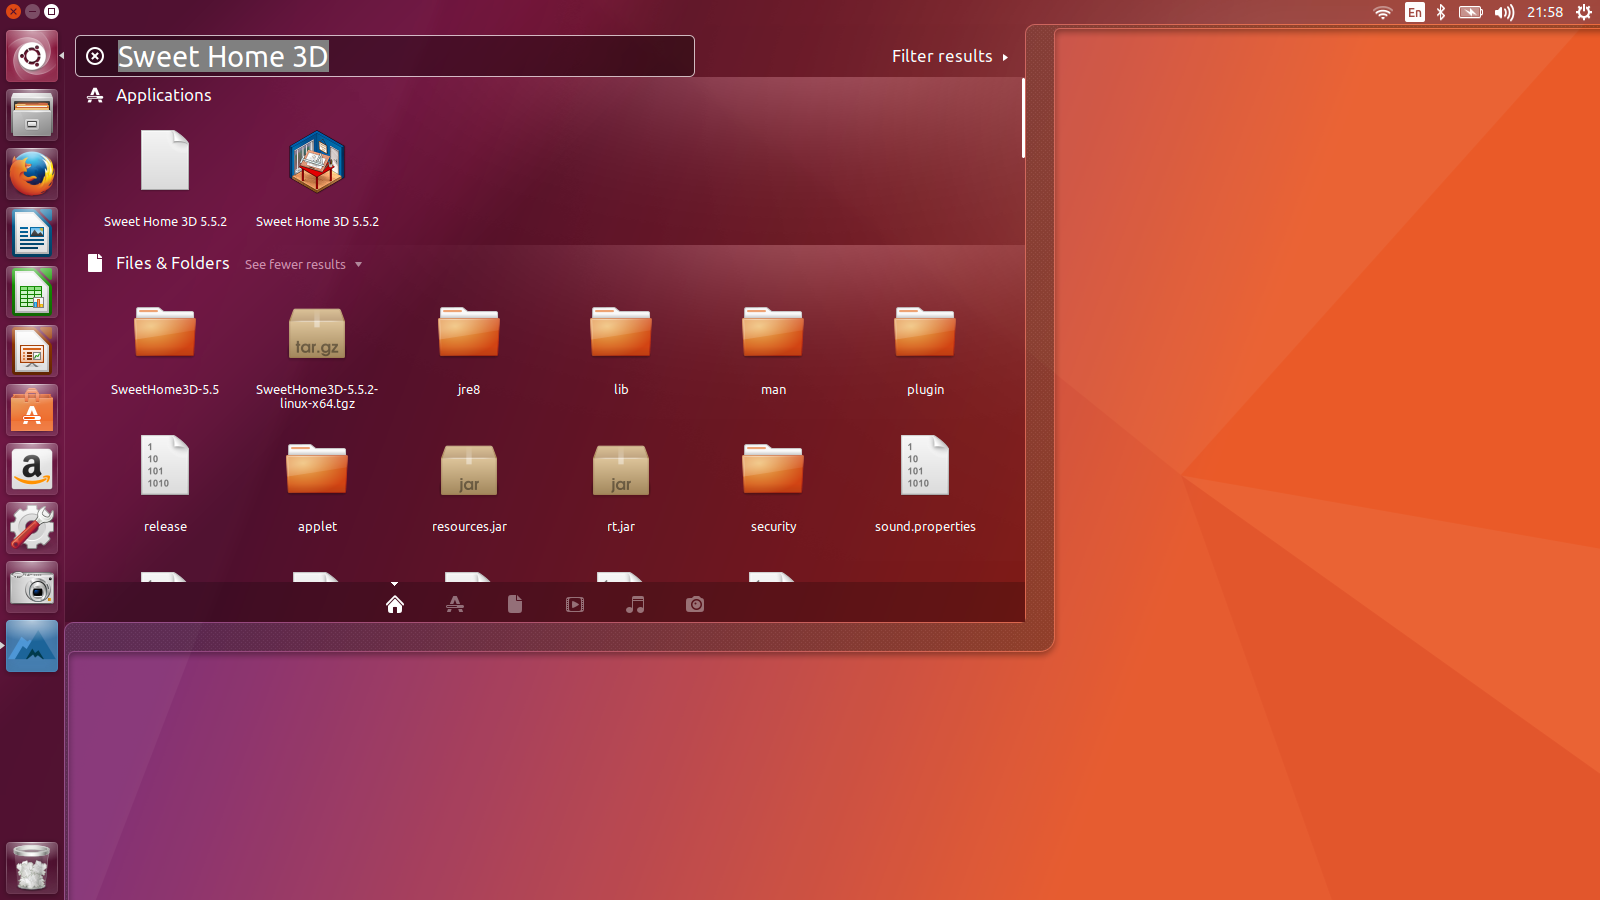Screen dimensions: 1600x900
Task: Open the En keyboard layout indicator
Action: click(1415, 12)
